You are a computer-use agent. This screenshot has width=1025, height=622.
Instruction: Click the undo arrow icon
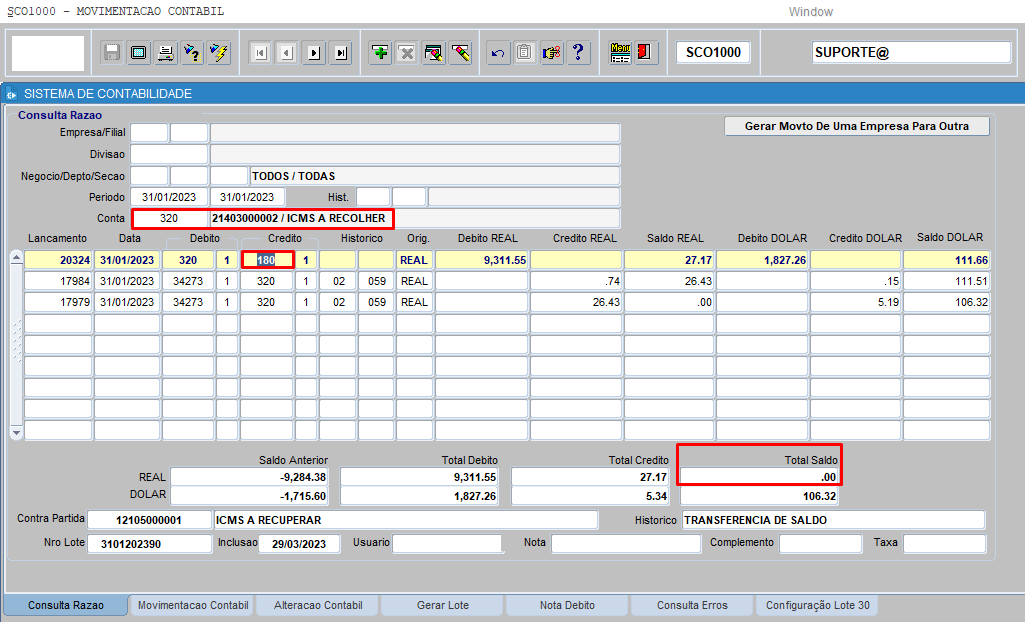[498, 52]
